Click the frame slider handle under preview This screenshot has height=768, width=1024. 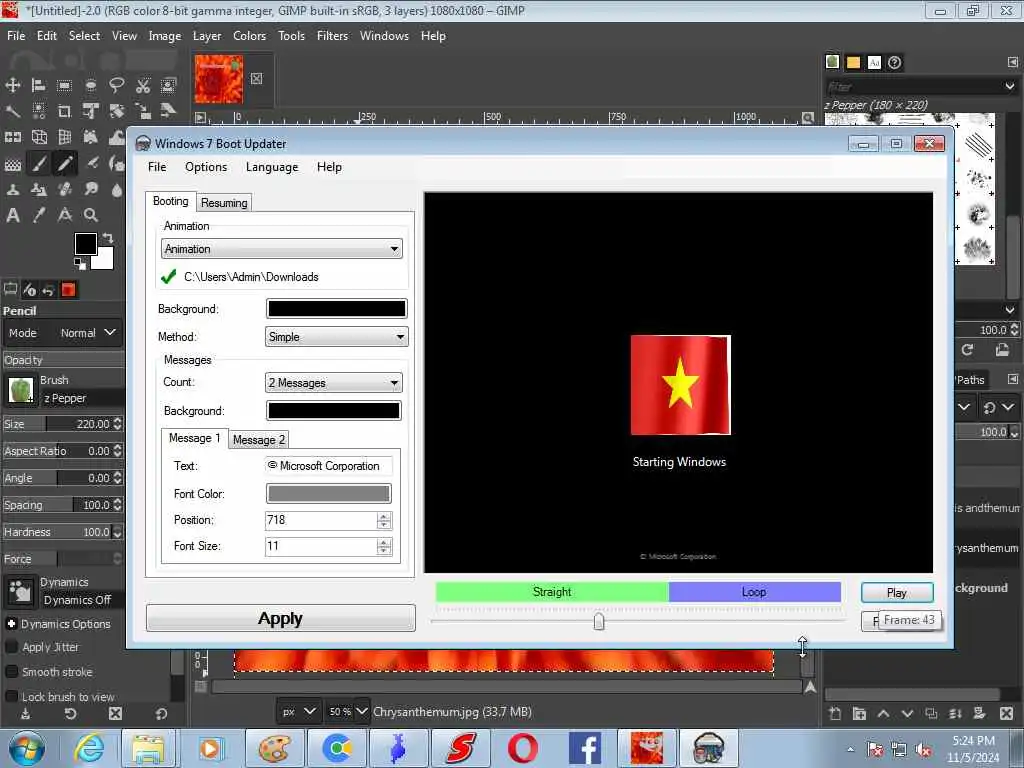599,620
